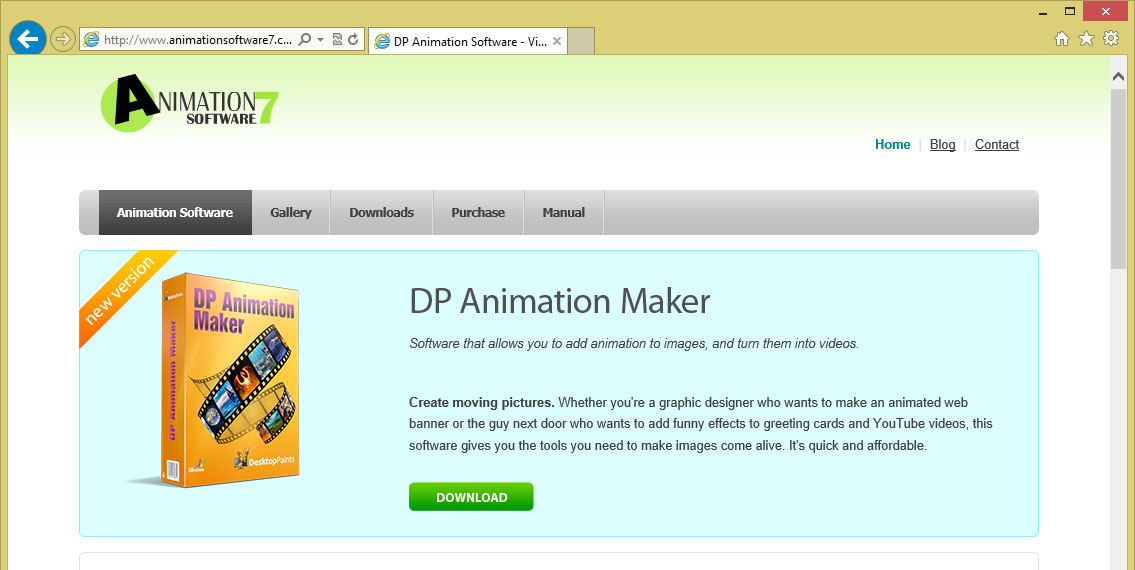
Task: Open the Purchase menu item
Action: coord(478,212)
